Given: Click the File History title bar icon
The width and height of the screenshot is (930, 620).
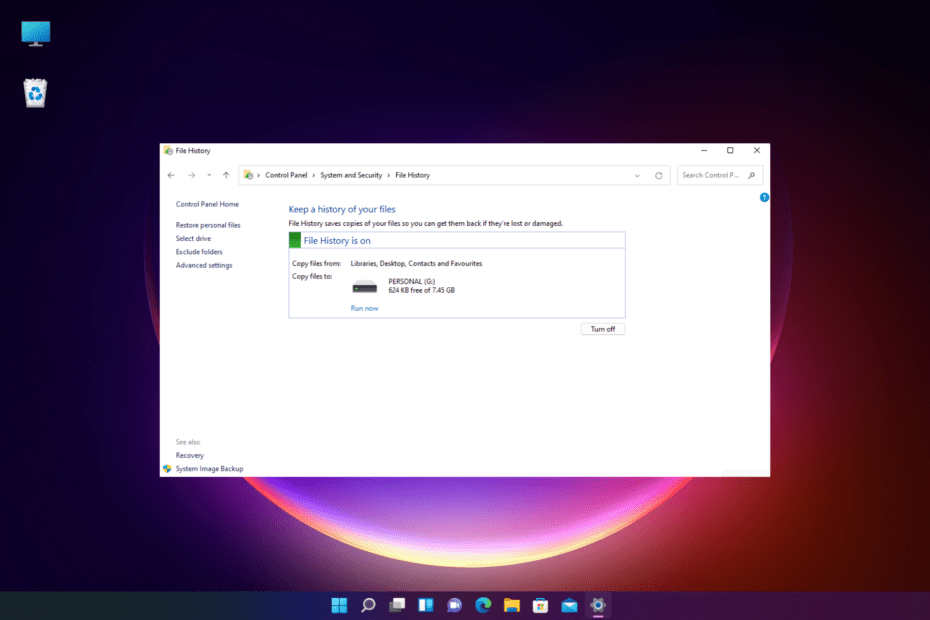Looking at the screenshot, I should tap(168, 151).
